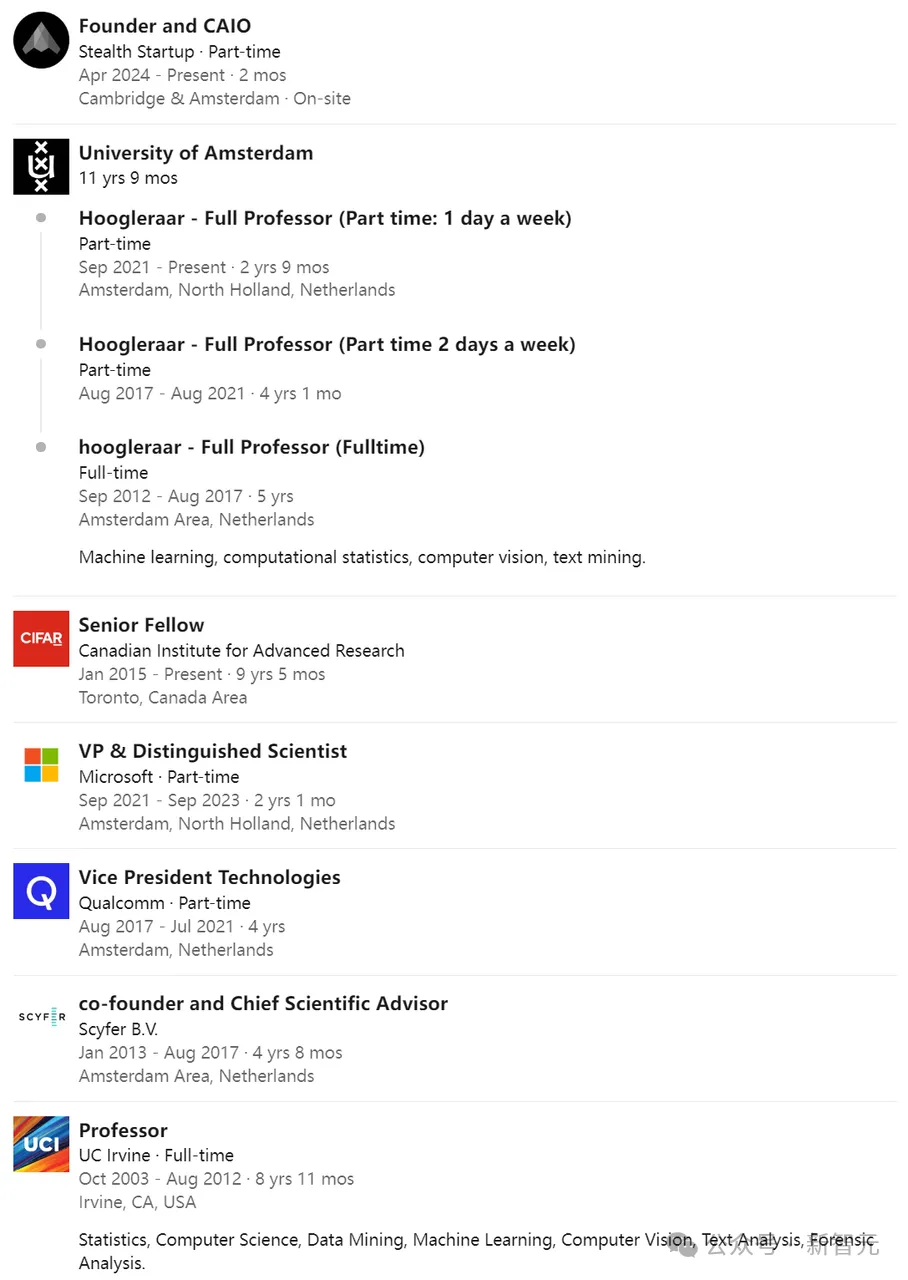Image resolution: width=908 pixels, height=1280 pixels.
Task: Click the blue Qualcomm Q logo
Action: tap(41, 891)
